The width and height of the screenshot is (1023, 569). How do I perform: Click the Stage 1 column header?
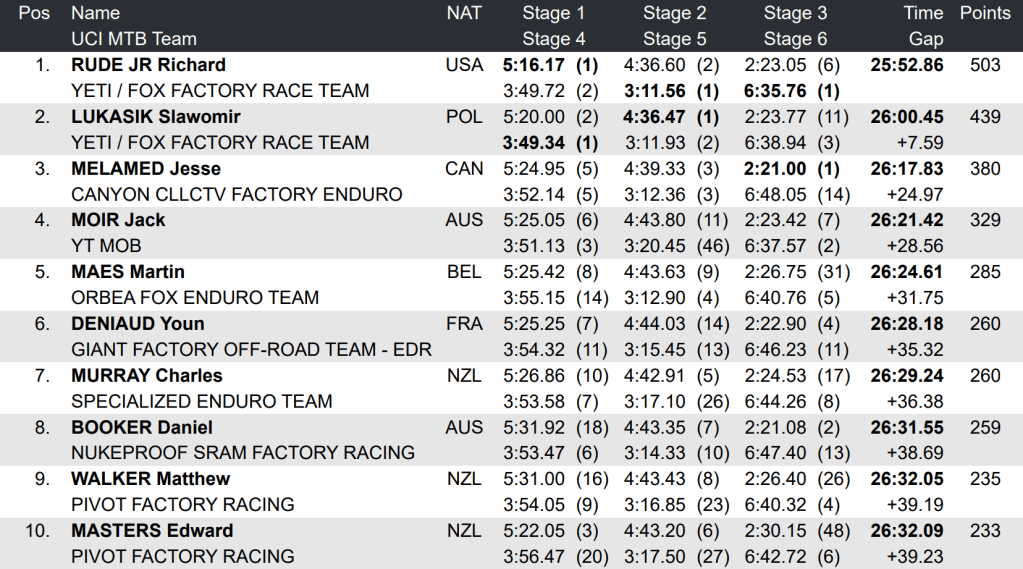pos(553,13)
